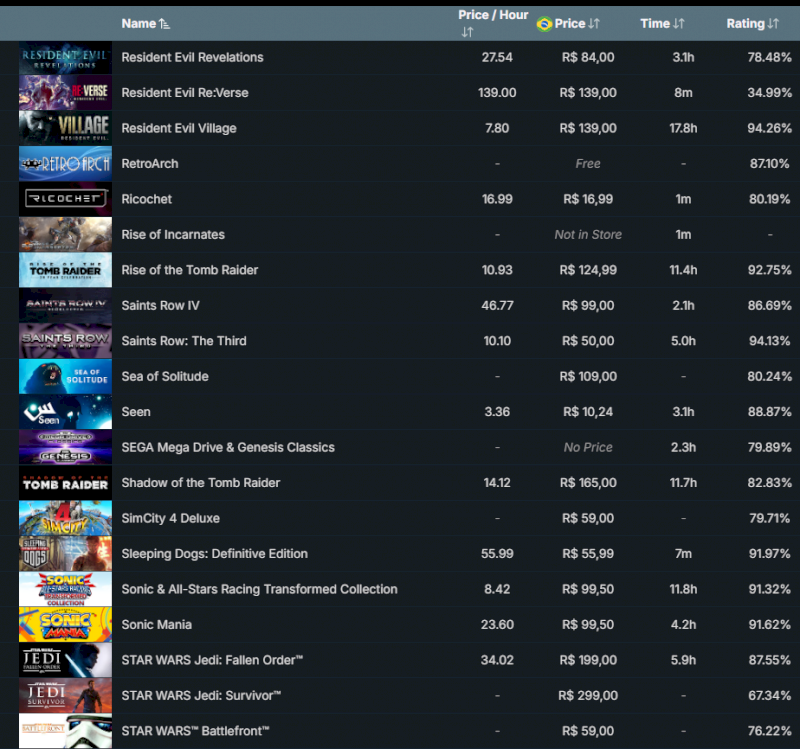The width and height of the screenshot is (800, 749).
Task: Open the Resident Evil Revelations title
Action: click(192, 57)
